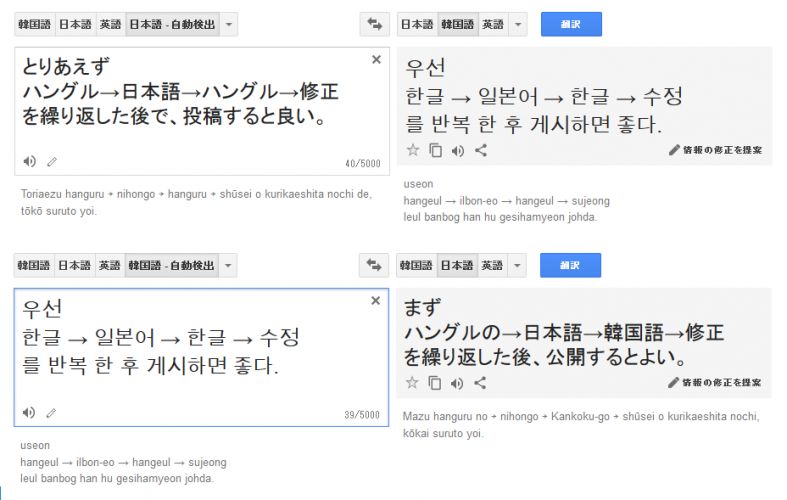Clear the top Japanese source text
The width and height of the screenshot is (787, 500).
[376, 60]
